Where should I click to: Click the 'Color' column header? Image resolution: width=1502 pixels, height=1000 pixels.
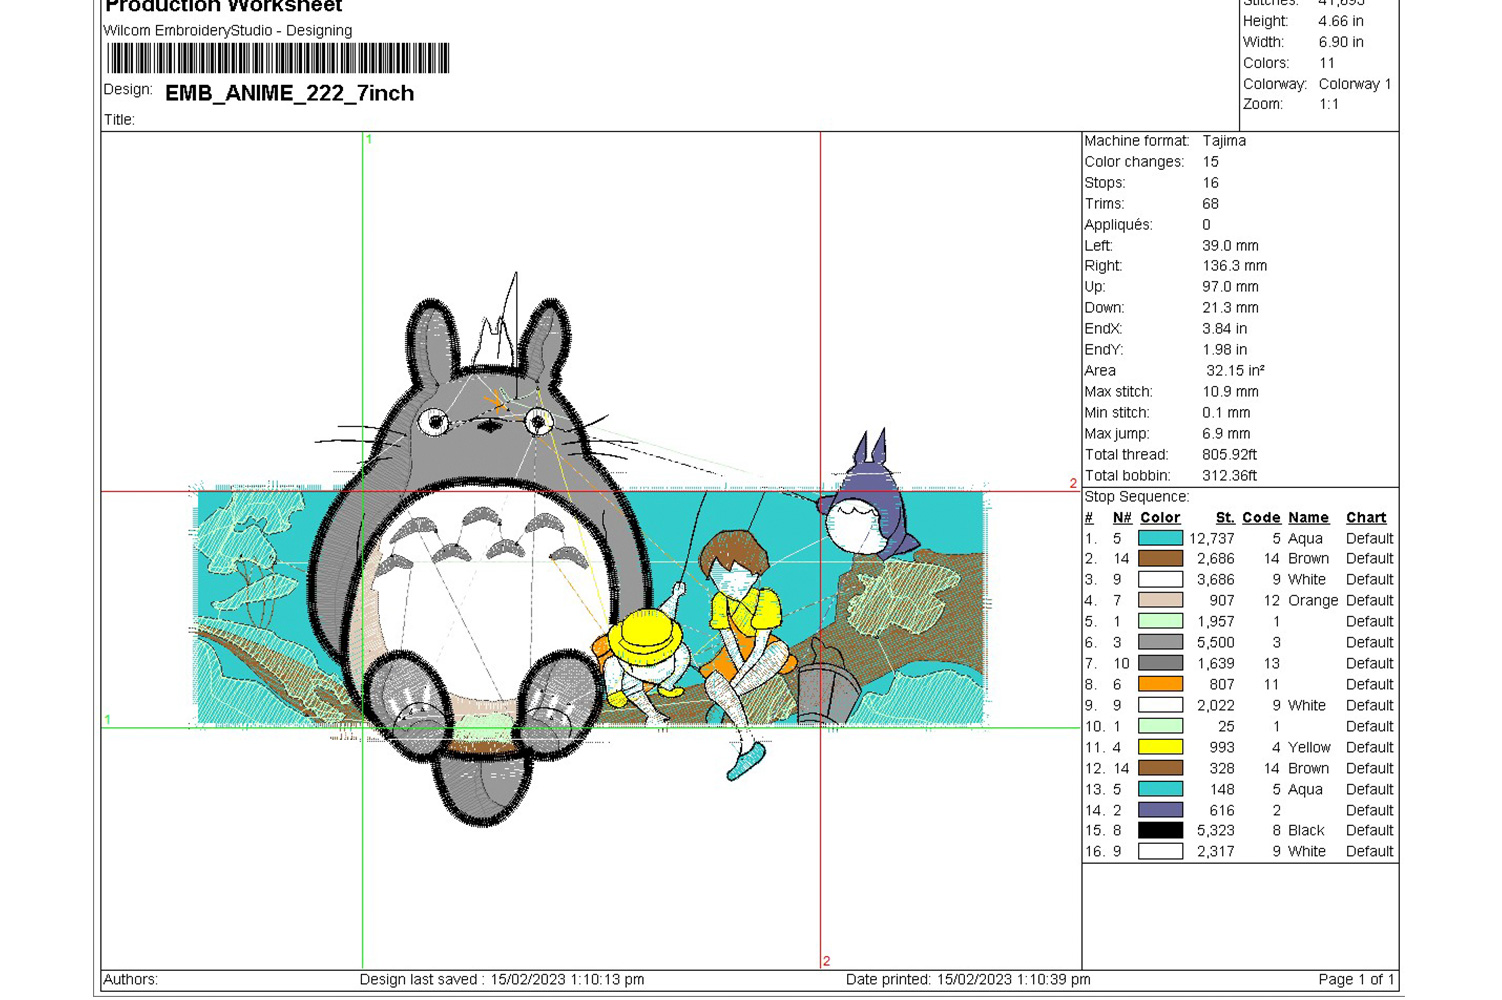point(1160,518)
